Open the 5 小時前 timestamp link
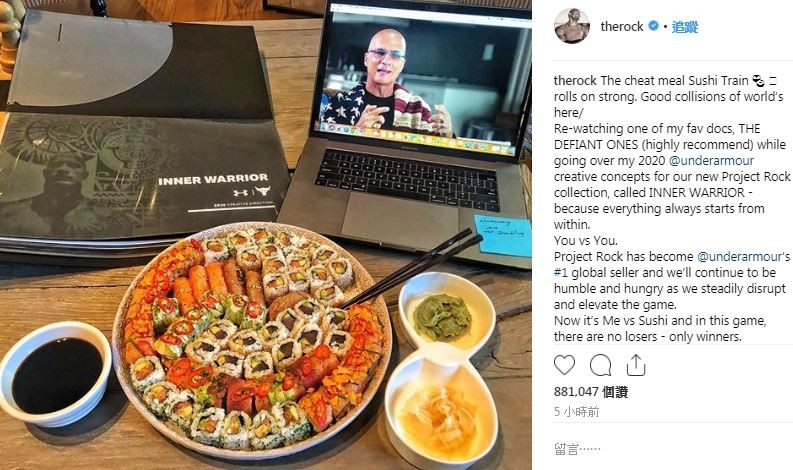Image resolution: width=793 pixels, height=470 pixels. tap(577, 412)
